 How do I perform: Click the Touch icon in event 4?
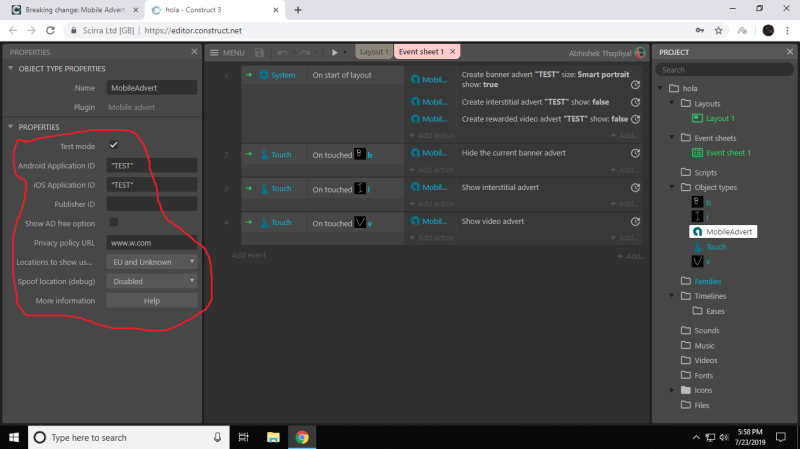[264, 222]
